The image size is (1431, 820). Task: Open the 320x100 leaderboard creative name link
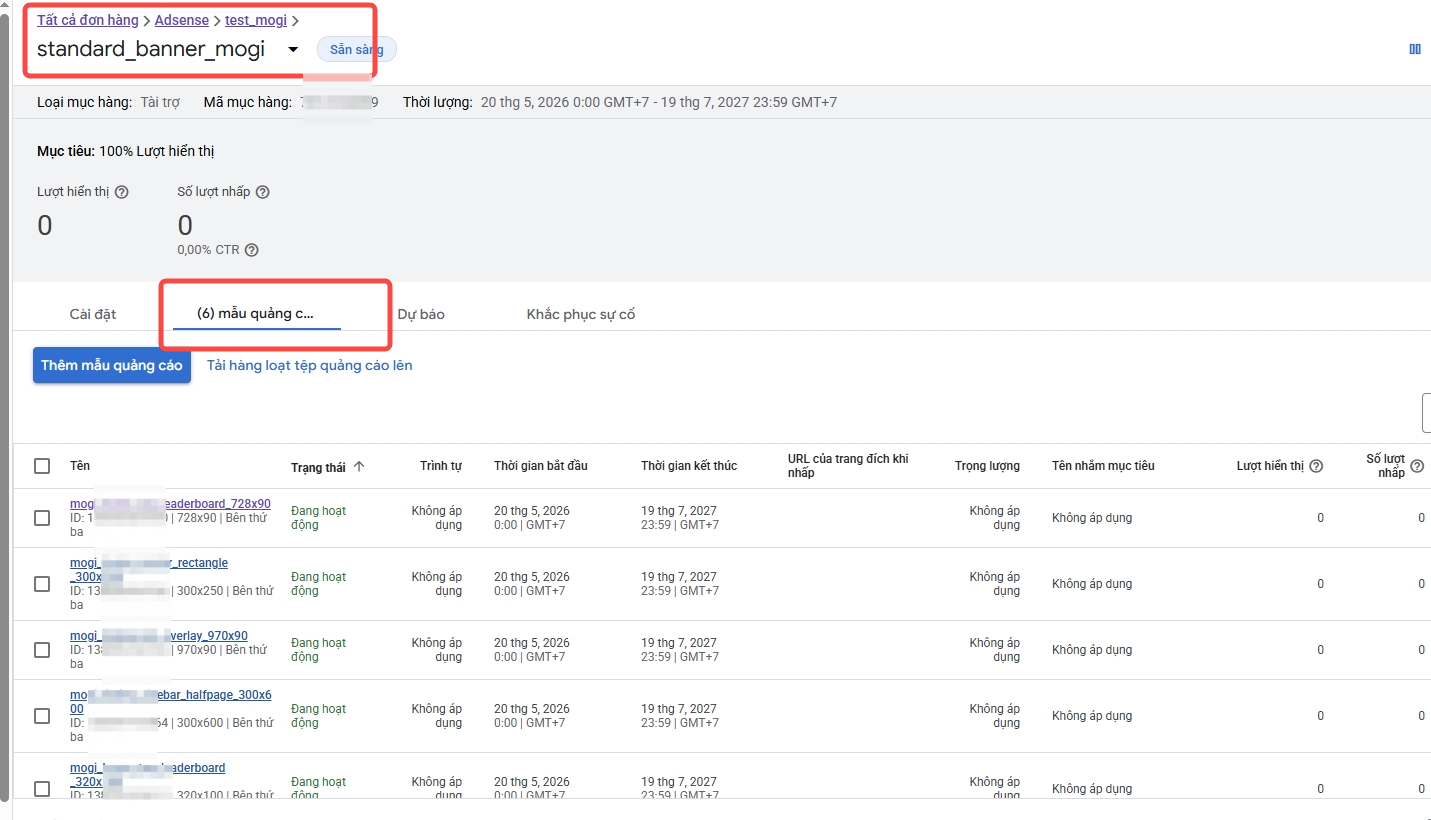(148, 774)
